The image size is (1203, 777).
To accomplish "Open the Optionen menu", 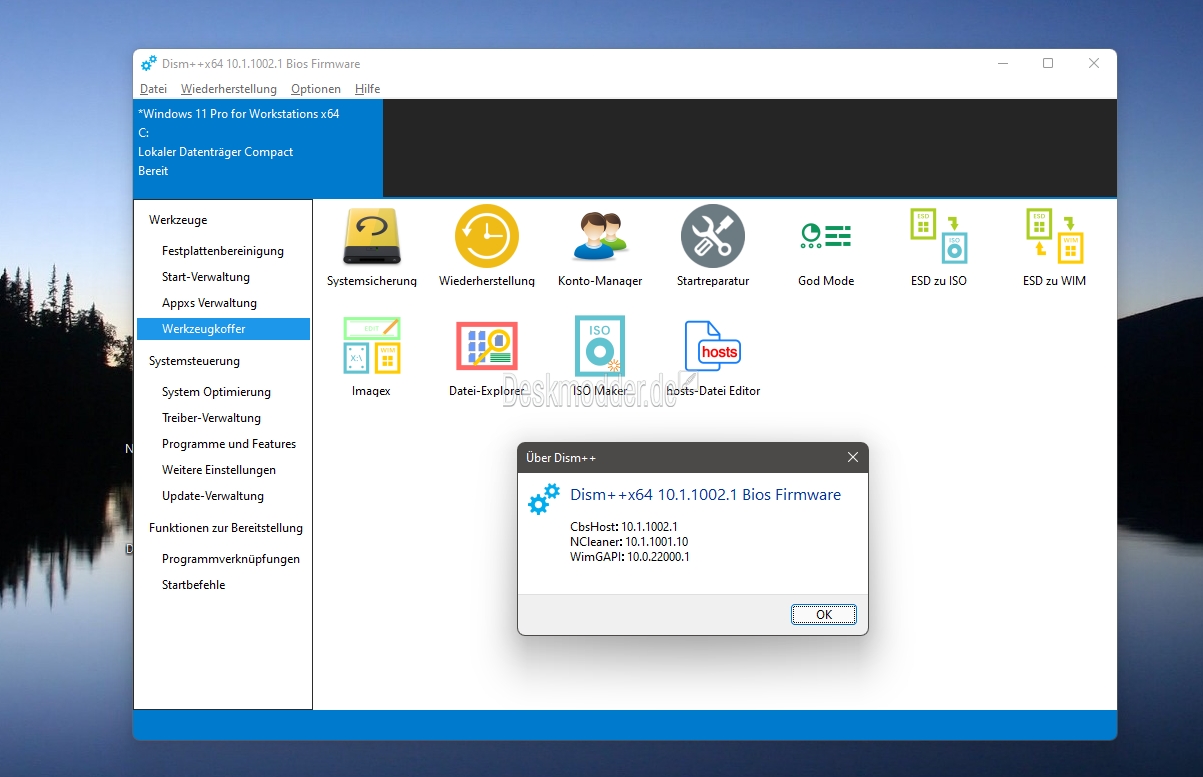I will (x=316, y=89).
